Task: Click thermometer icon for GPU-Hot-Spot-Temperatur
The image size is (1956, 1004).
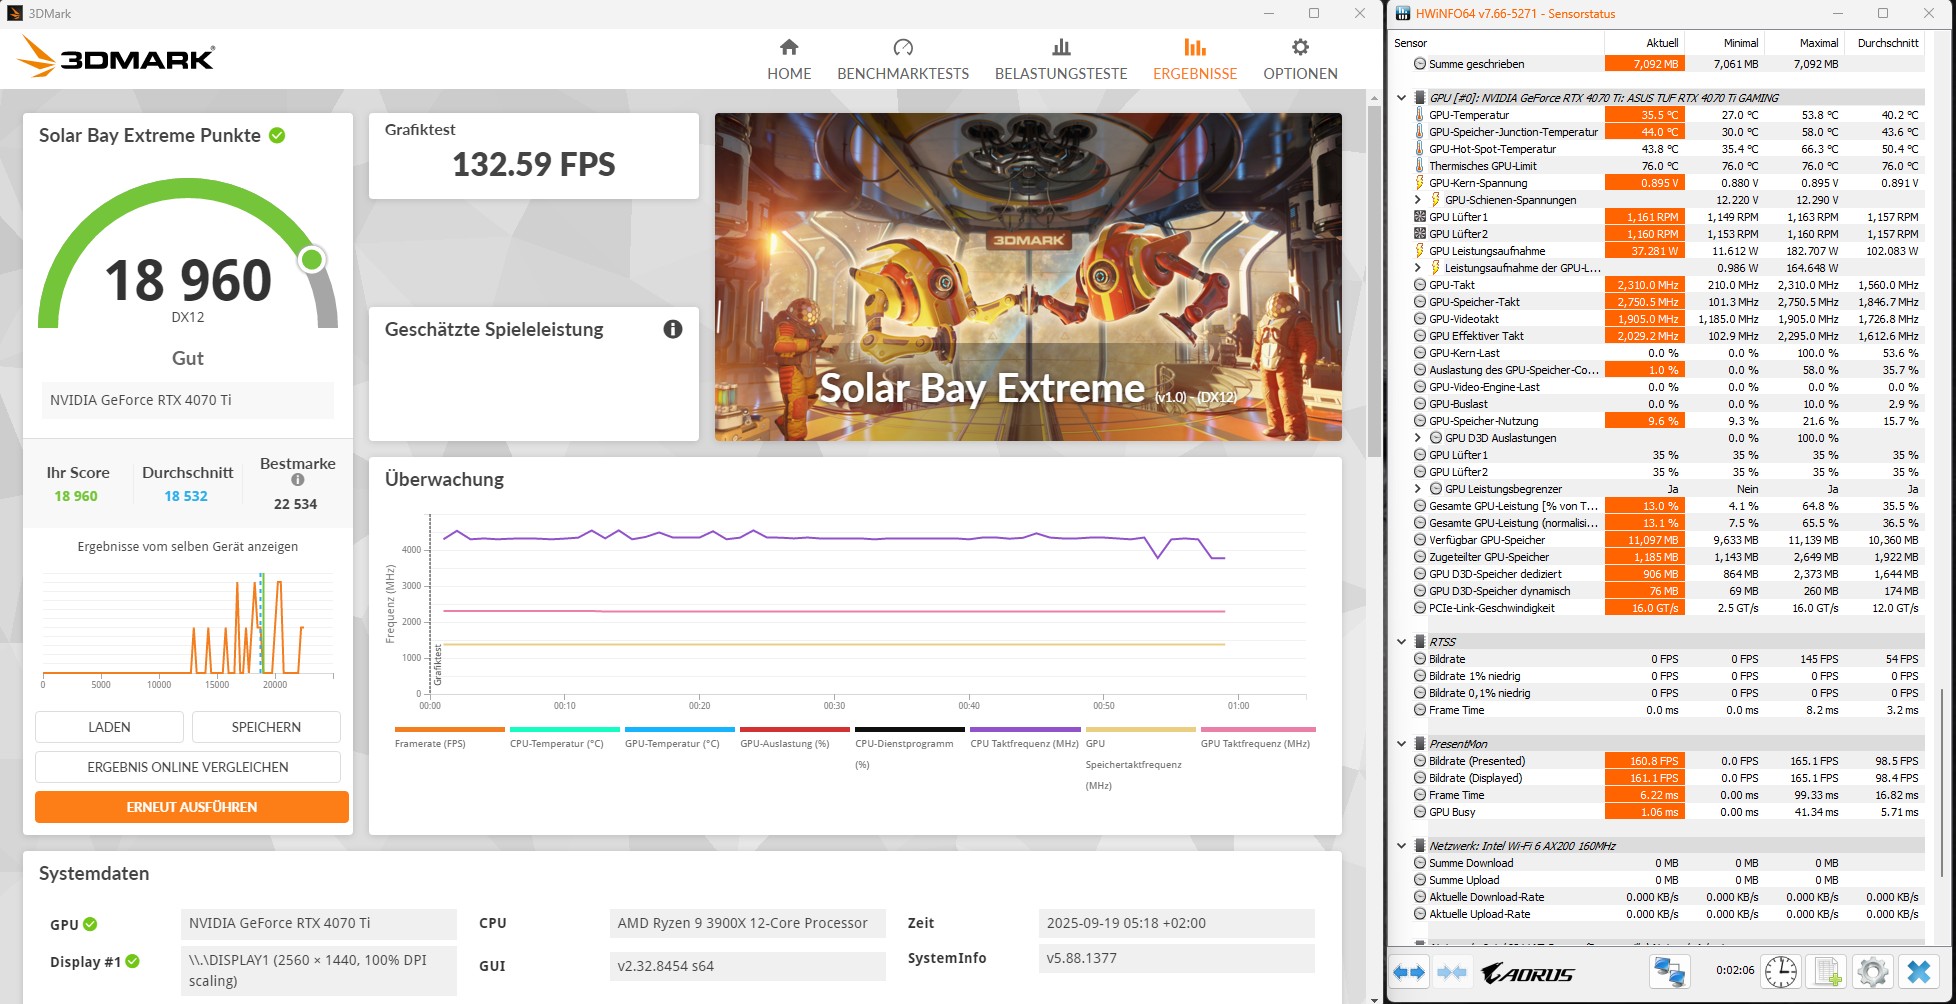Action: tap(1420, 149)
